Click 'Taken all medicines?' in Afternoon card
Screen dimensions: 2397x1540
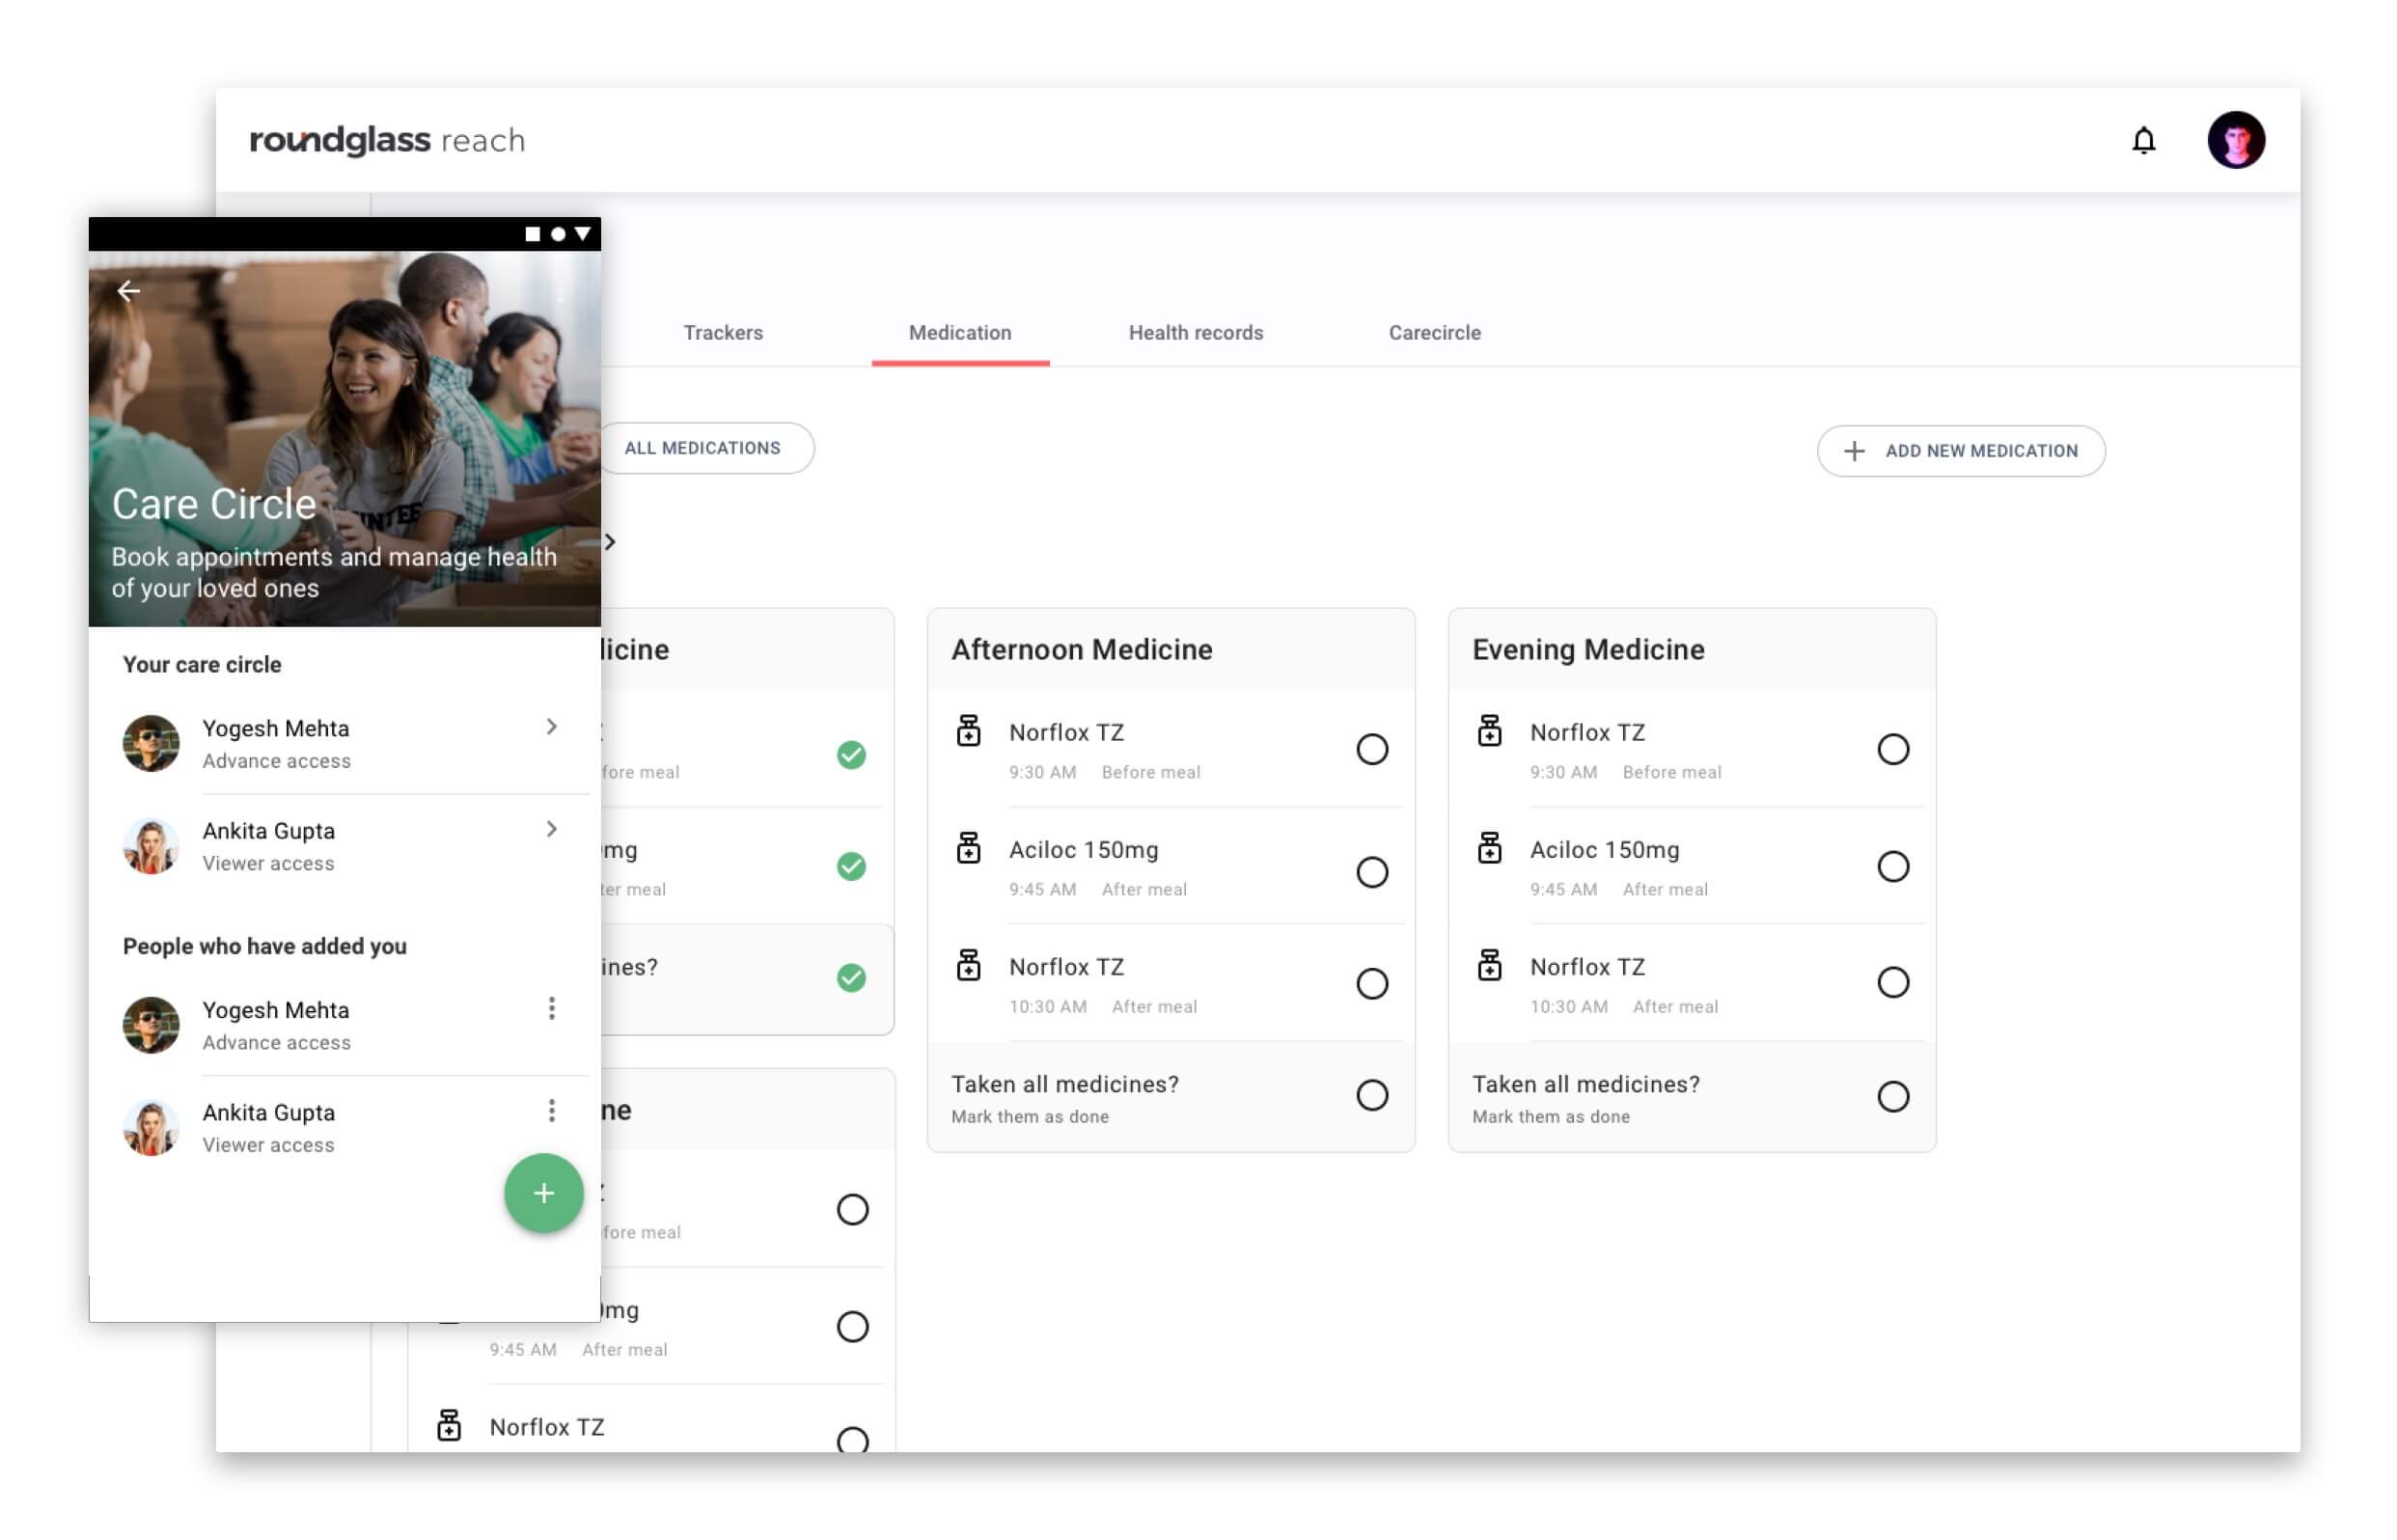pyautogui.click(x=1064, y=1084)
